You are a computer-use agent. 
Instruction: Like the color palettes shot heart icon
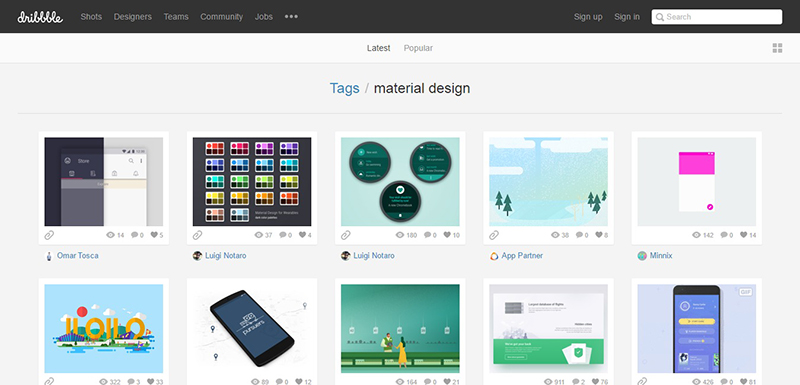[302, 235]
